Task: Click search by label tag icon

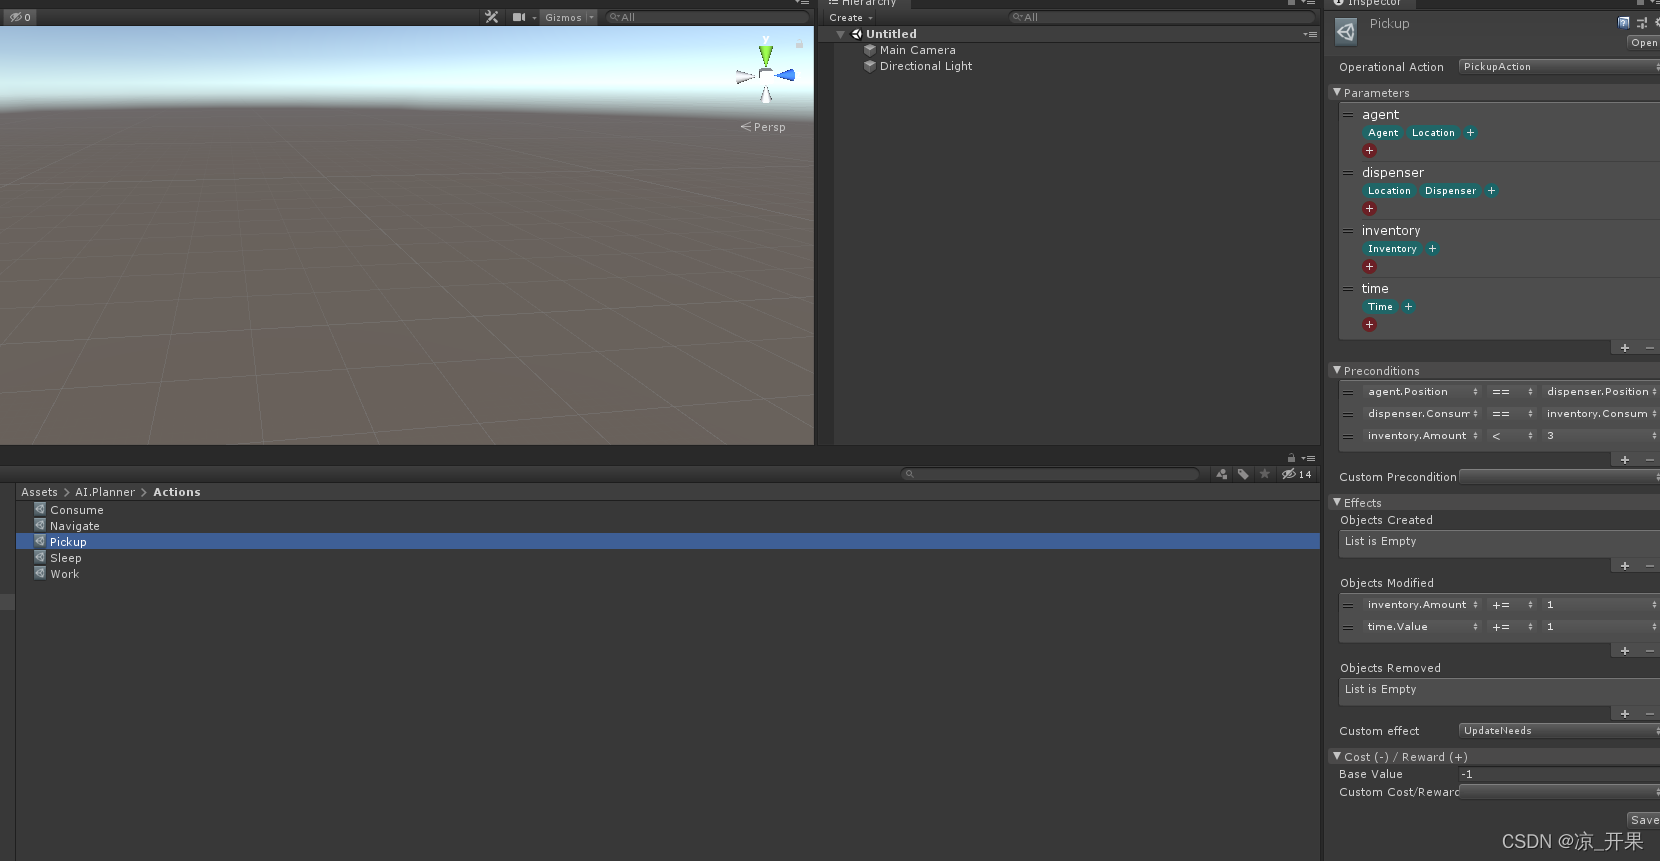Action: tap(1243, 474)
